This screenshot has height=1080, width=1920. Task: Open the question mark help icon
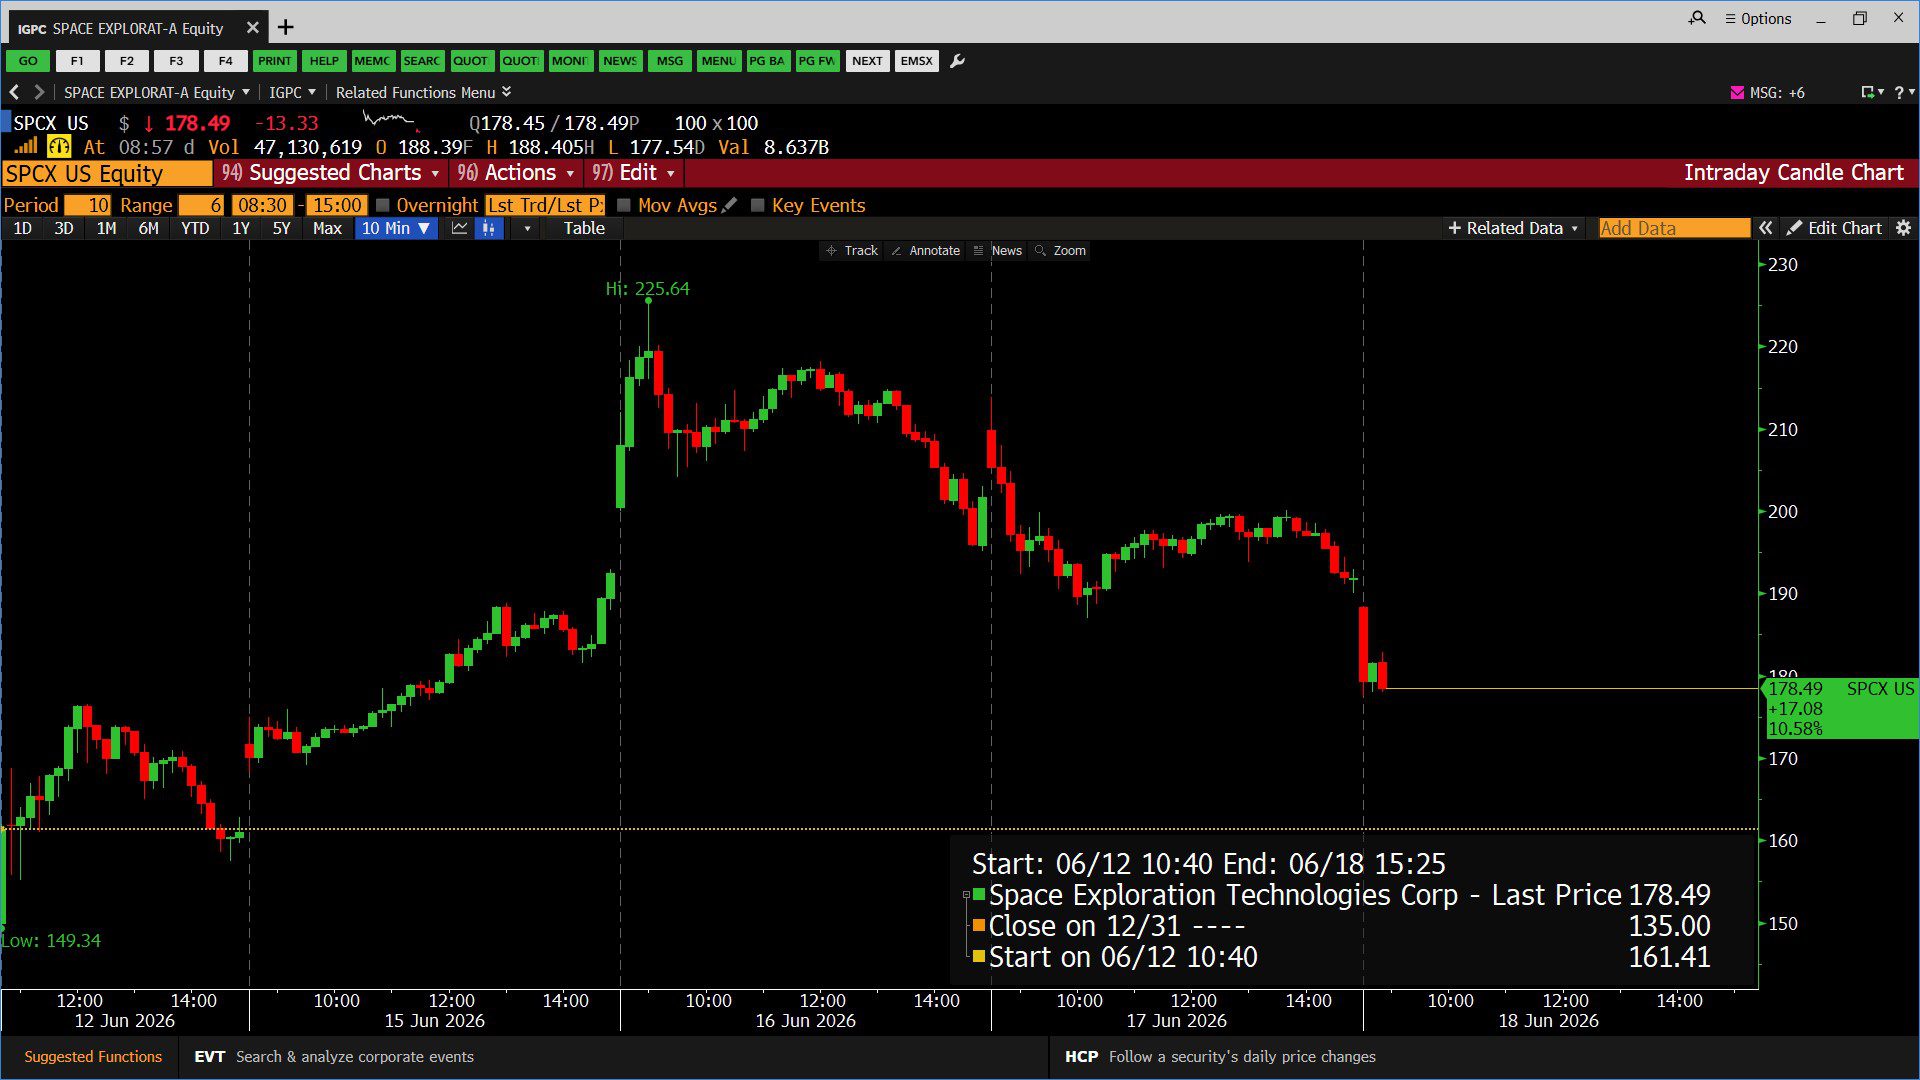click(1899, 92)
